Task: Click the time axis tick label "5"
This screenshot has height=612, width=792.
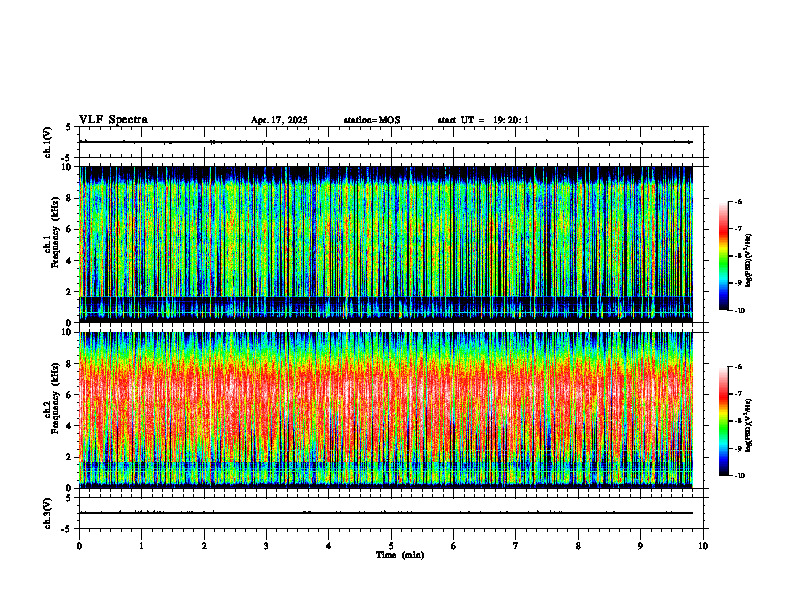Action: (x=391, y=546)
